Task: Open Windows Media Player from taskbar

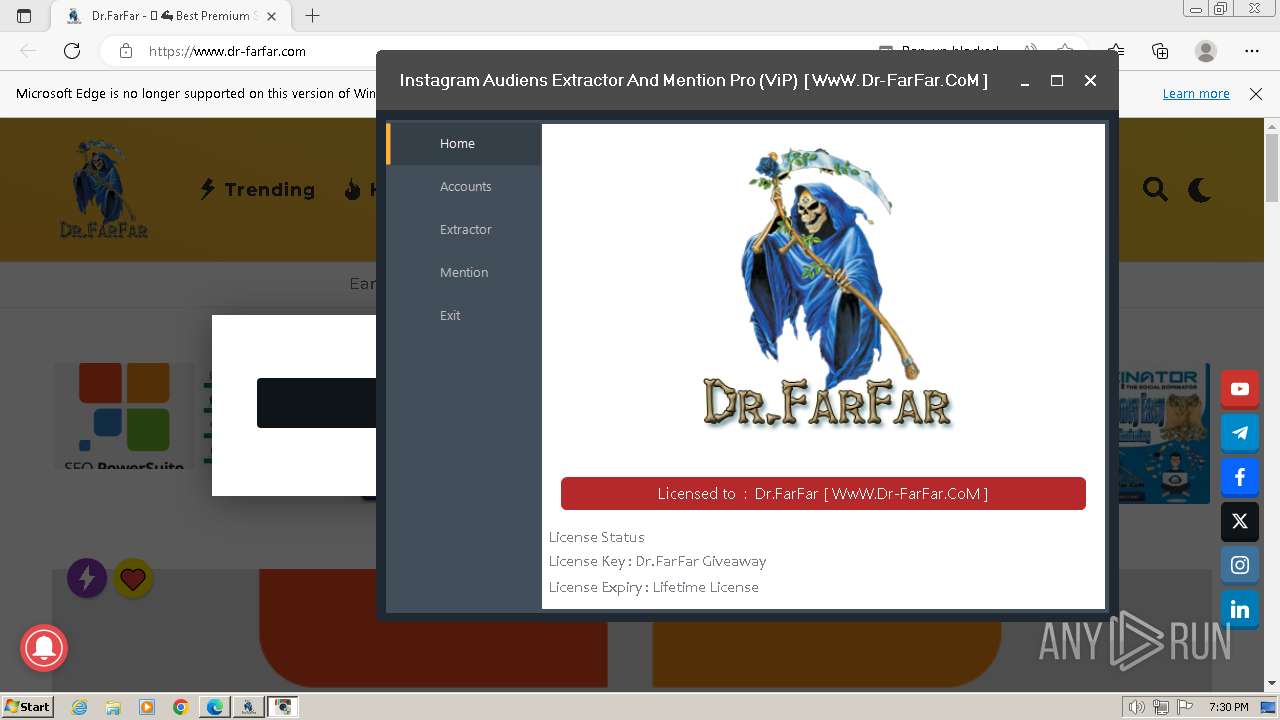Action: (147, 707)
